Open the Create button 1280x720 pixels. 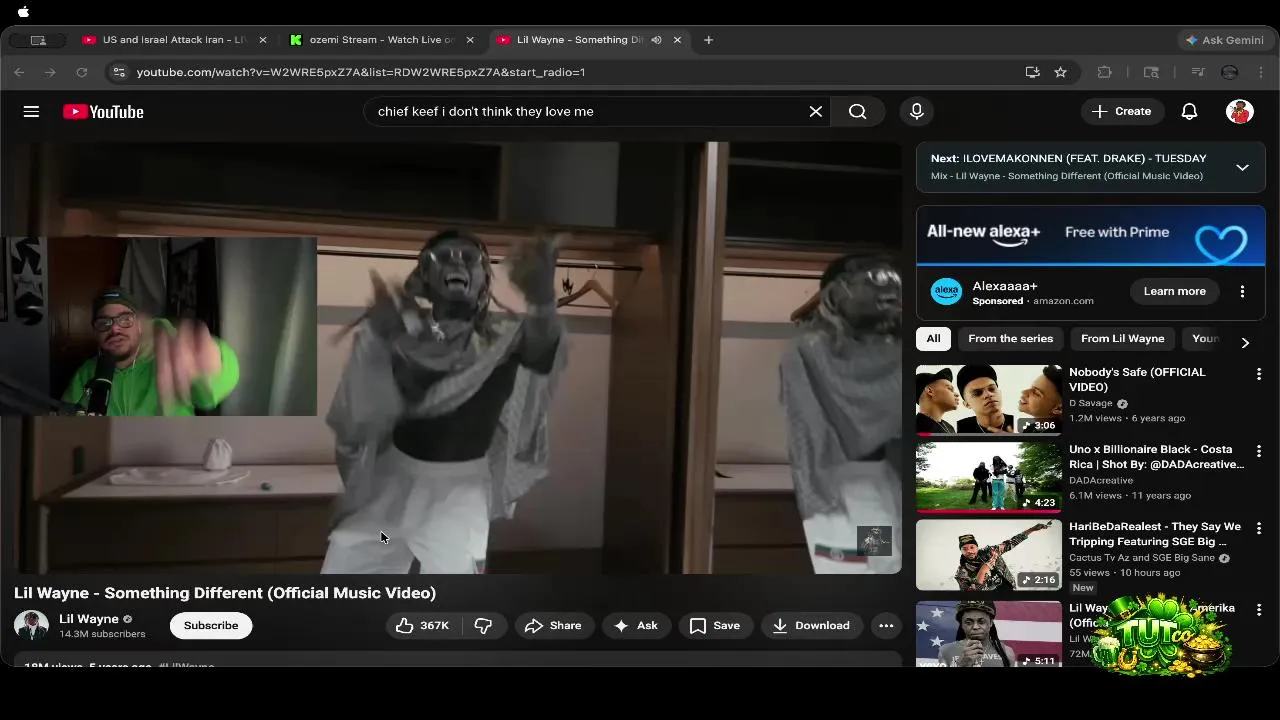pyautogui.click(x=1122, y=111)
